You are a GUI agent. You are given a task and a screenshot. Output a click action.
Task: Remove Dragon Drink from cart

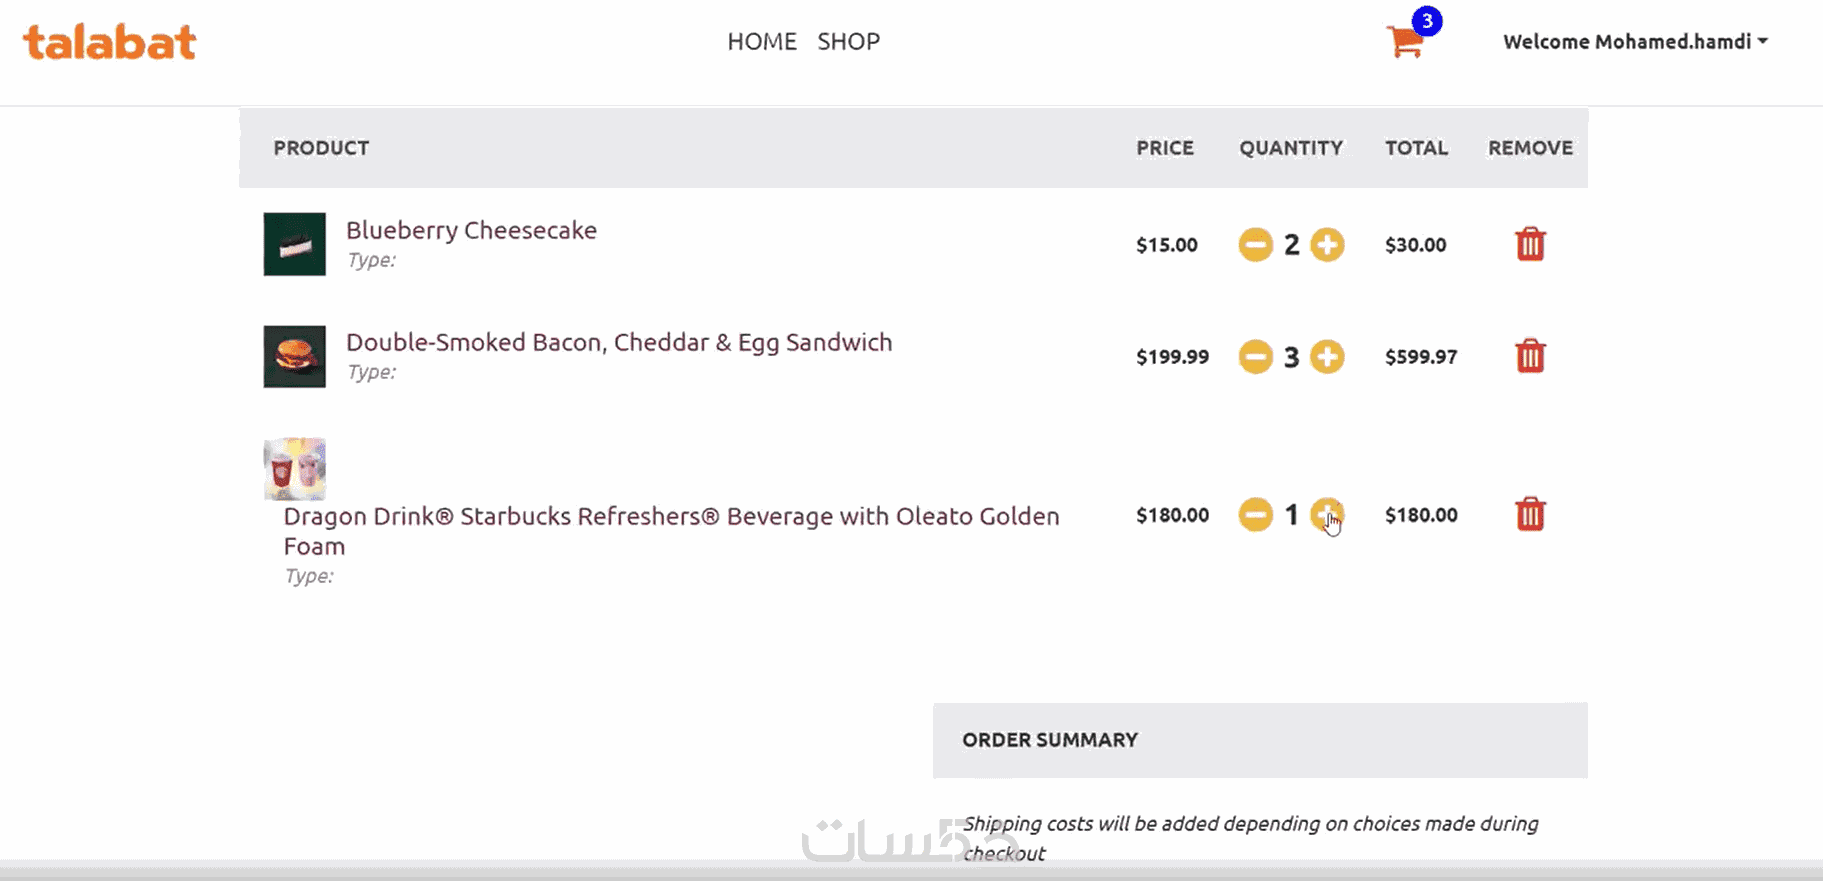pos(1530,515)
